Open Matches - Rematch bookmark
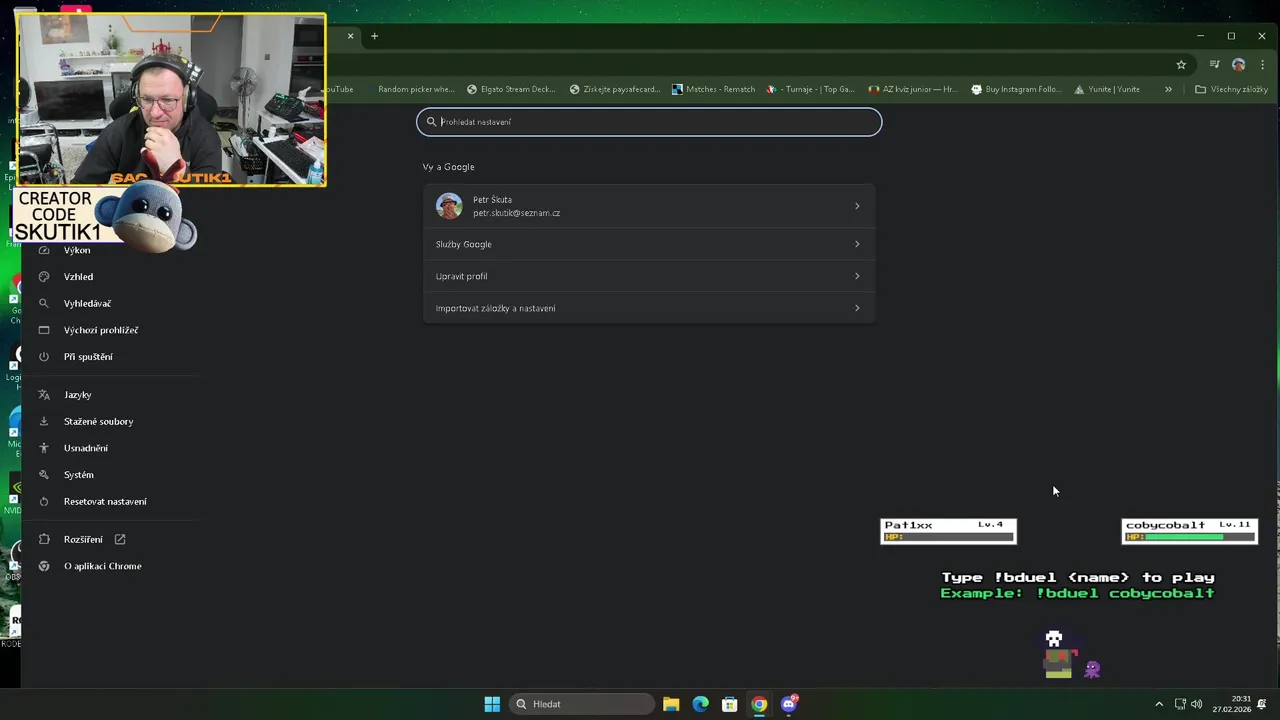This screenshot has width=1280, height=720. tap(714, 89)
